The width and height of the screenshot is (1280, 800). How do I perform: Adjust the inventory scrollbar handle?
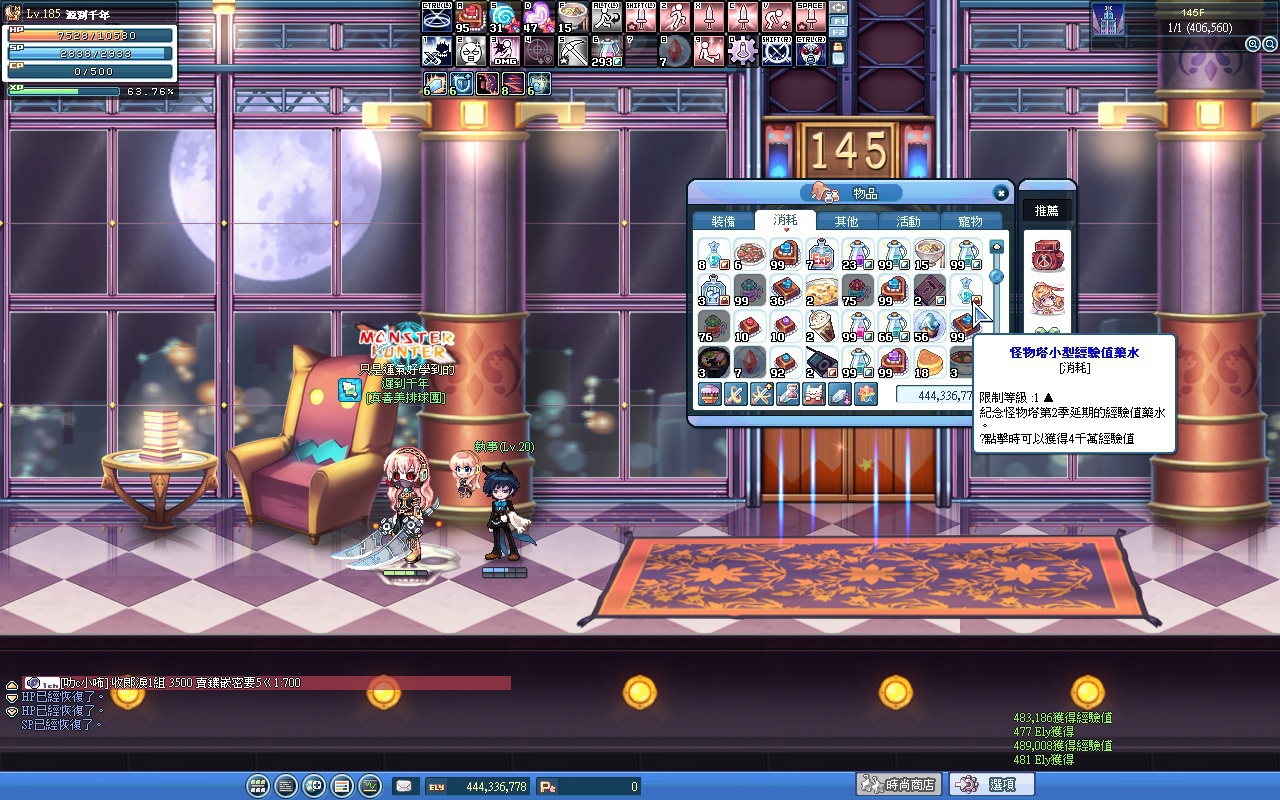pyautogui.click(x=996, y=275)
